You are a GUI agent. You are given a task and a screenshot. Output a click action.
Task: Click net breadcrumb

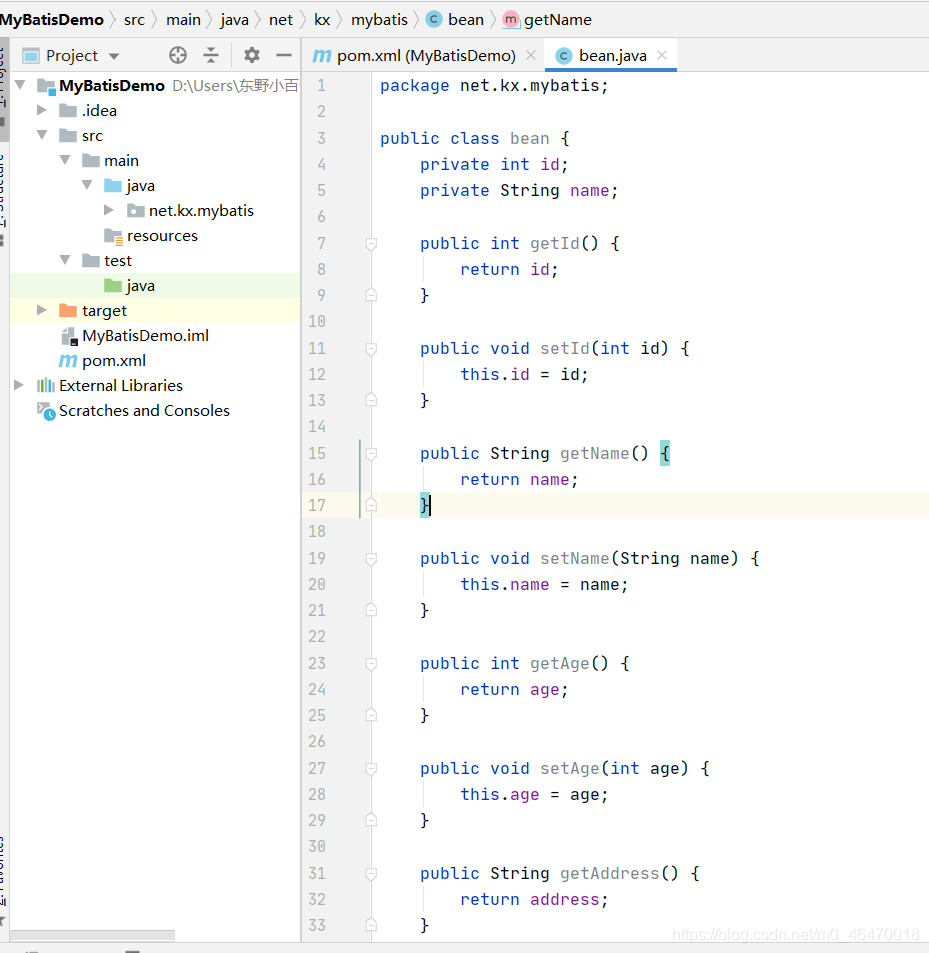[281, 19]
